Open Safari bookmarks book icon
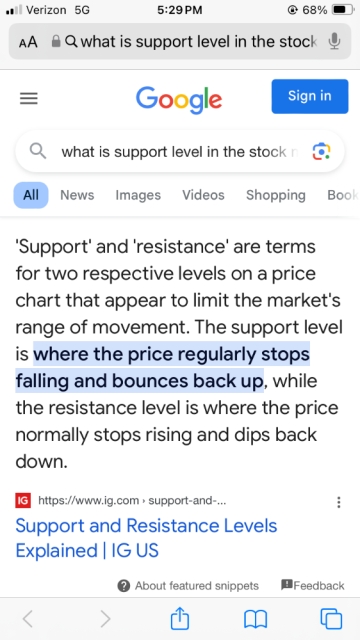The height and width of the screenshot is (640, 360). click(256, 619)
